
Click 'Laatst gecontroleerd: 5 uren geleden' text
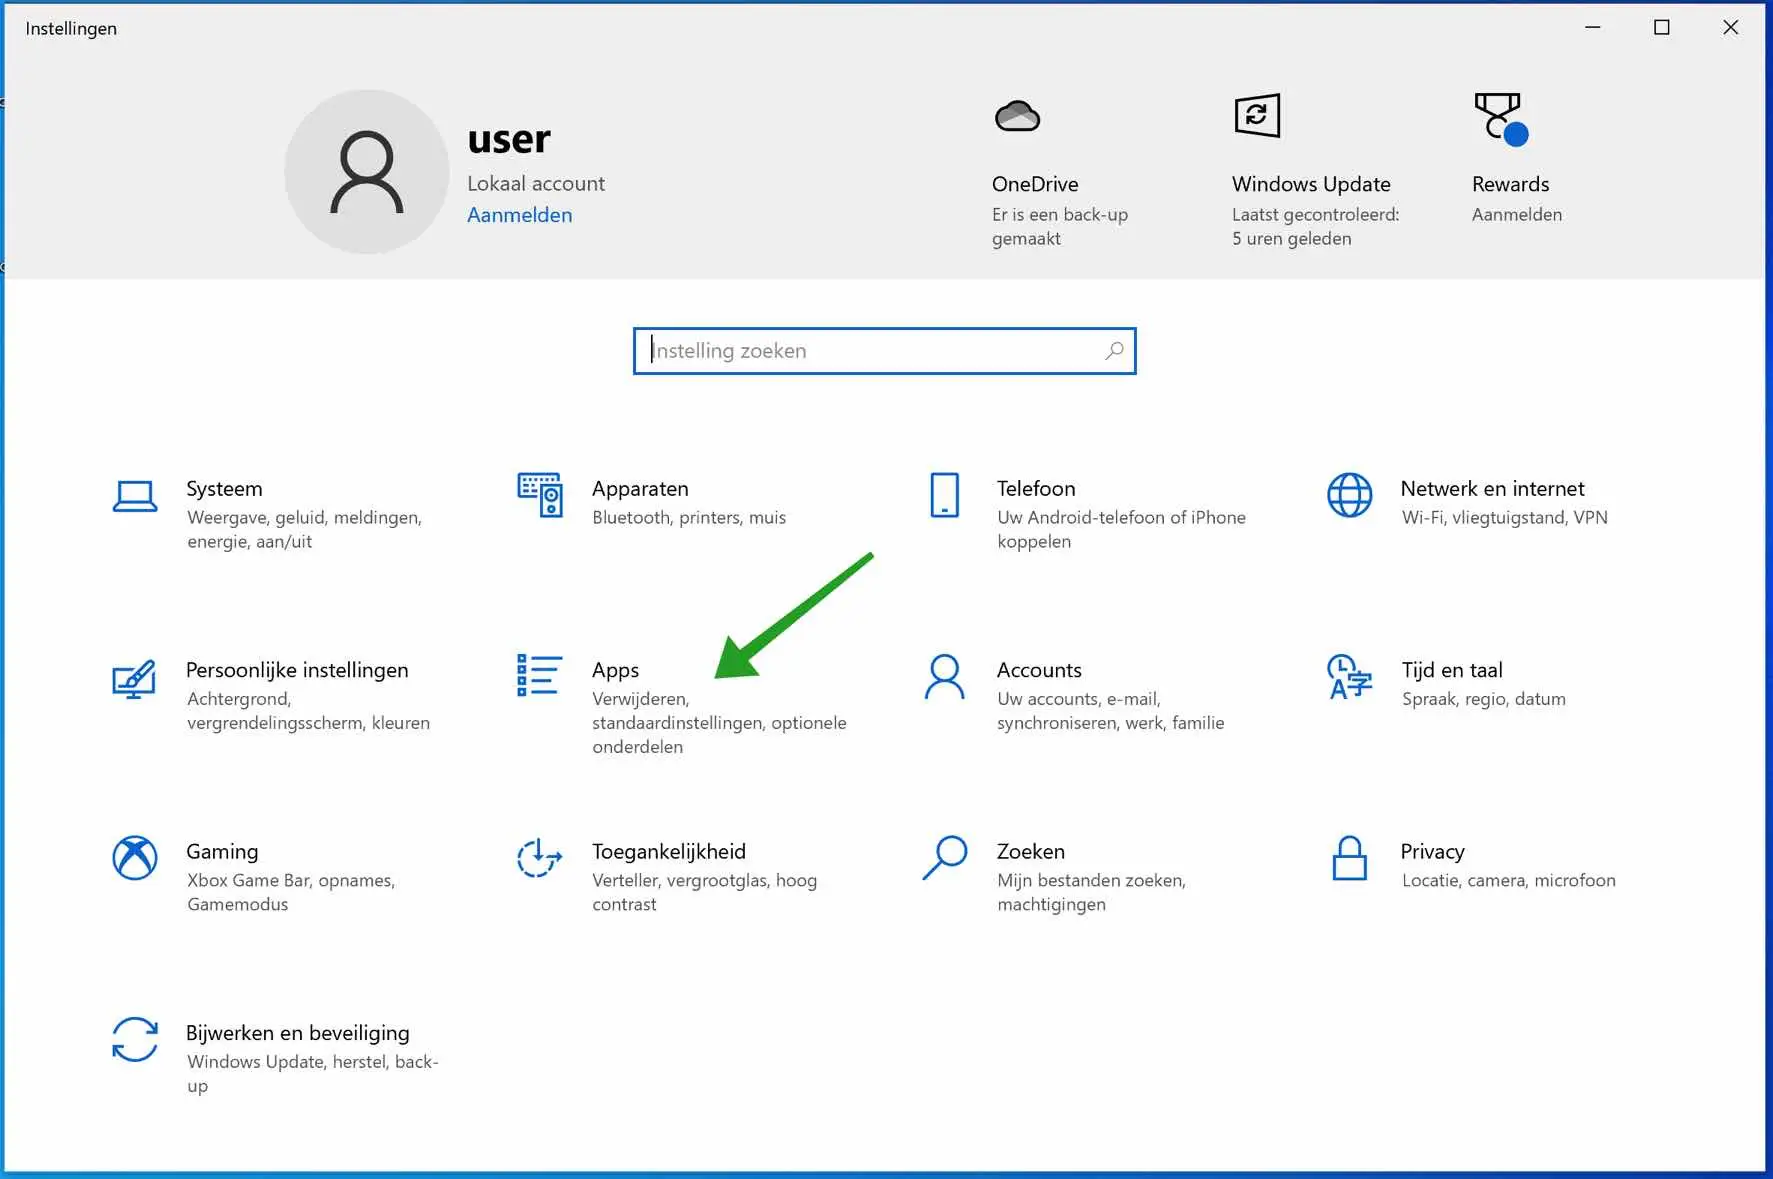[x=1315, y=226]
